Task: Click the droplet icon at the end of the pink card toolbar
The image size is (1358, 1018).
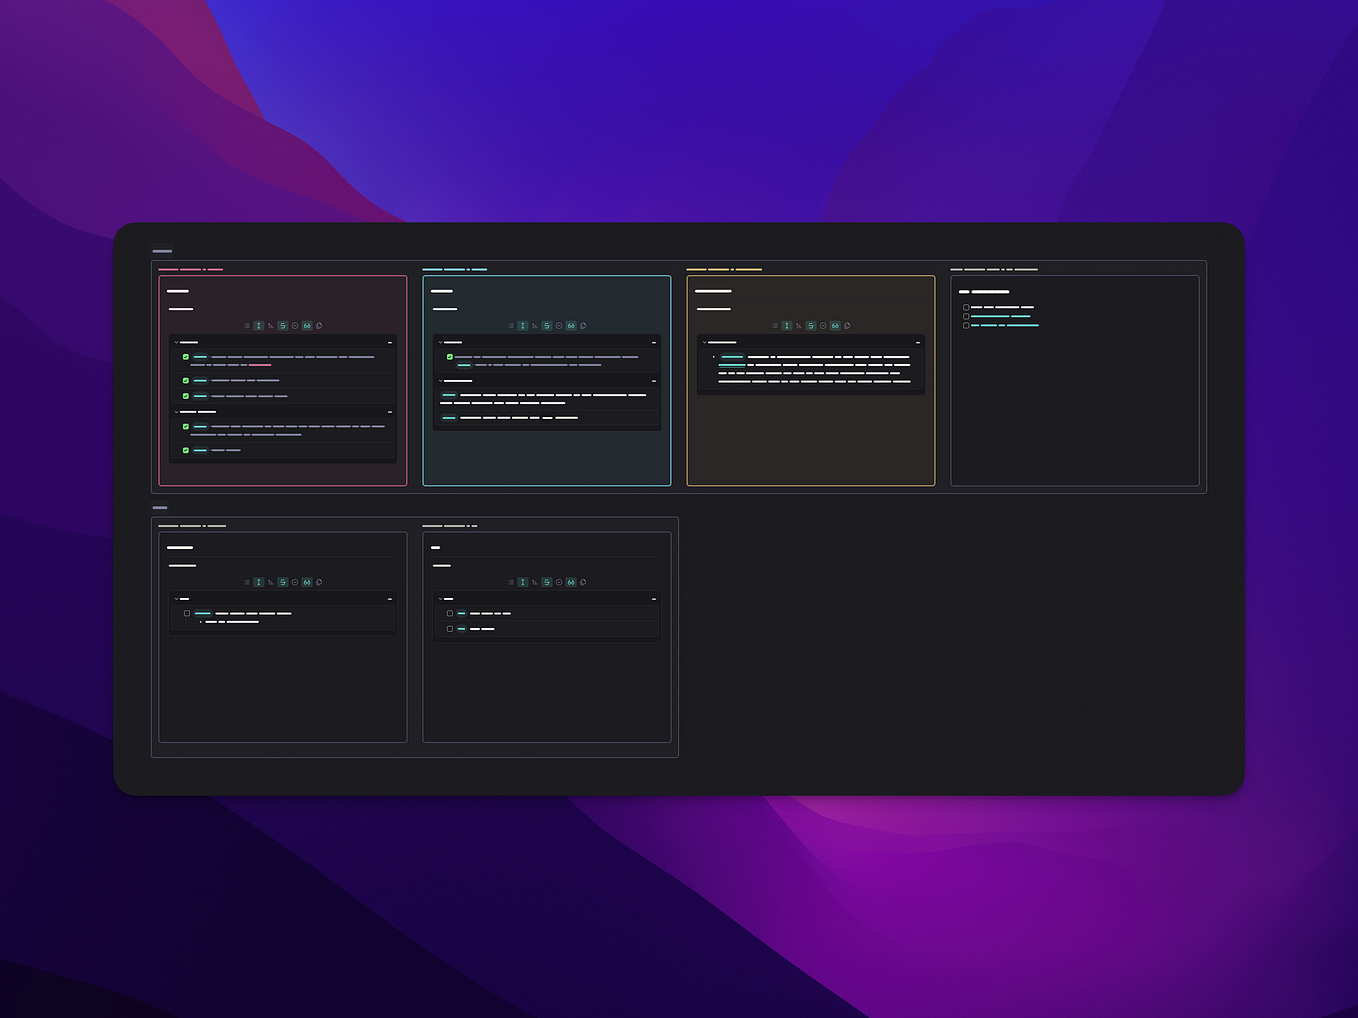Action: click(318, 325)
